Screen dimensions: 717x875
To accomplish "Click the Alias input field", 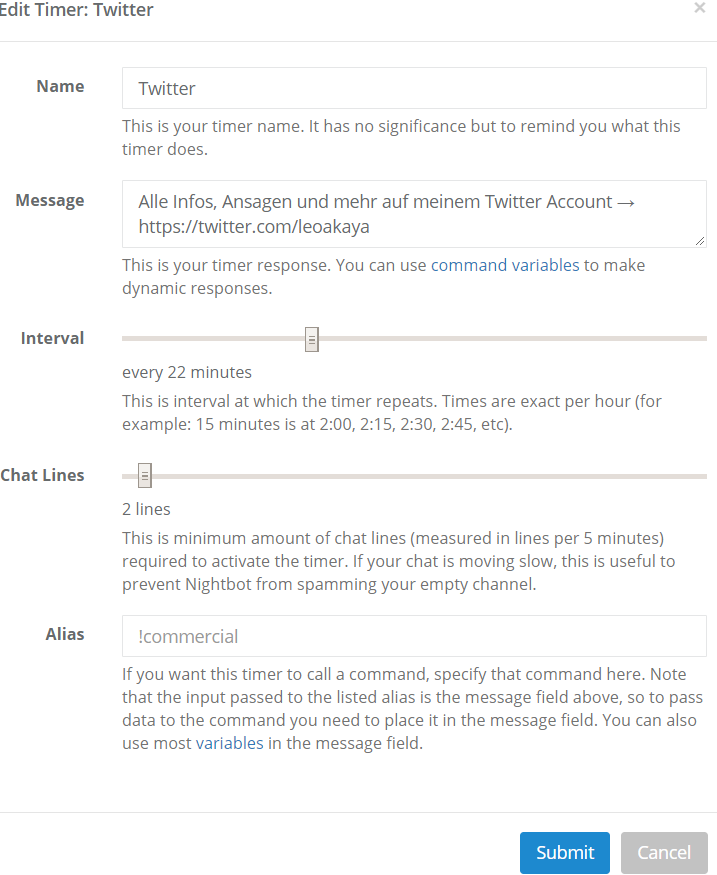I will pos(414,636).
